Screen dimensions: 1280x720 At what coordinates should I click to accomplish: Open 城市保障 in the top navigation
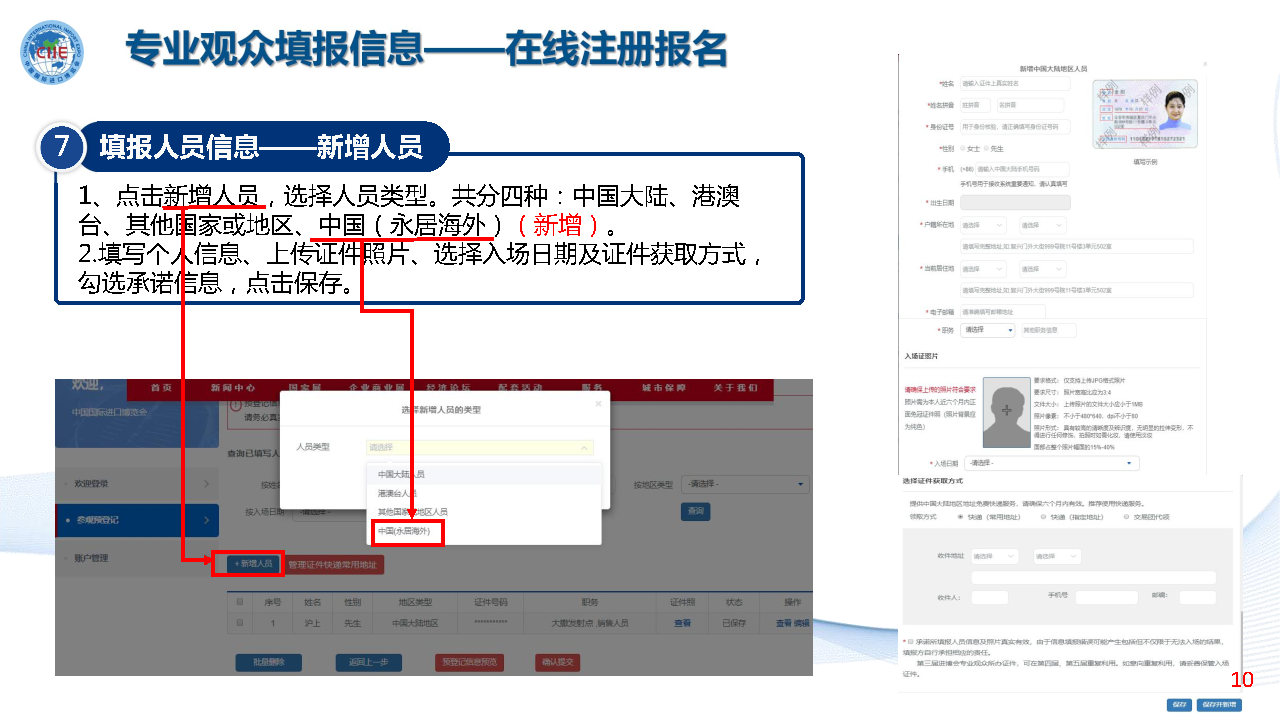[664, 388]
